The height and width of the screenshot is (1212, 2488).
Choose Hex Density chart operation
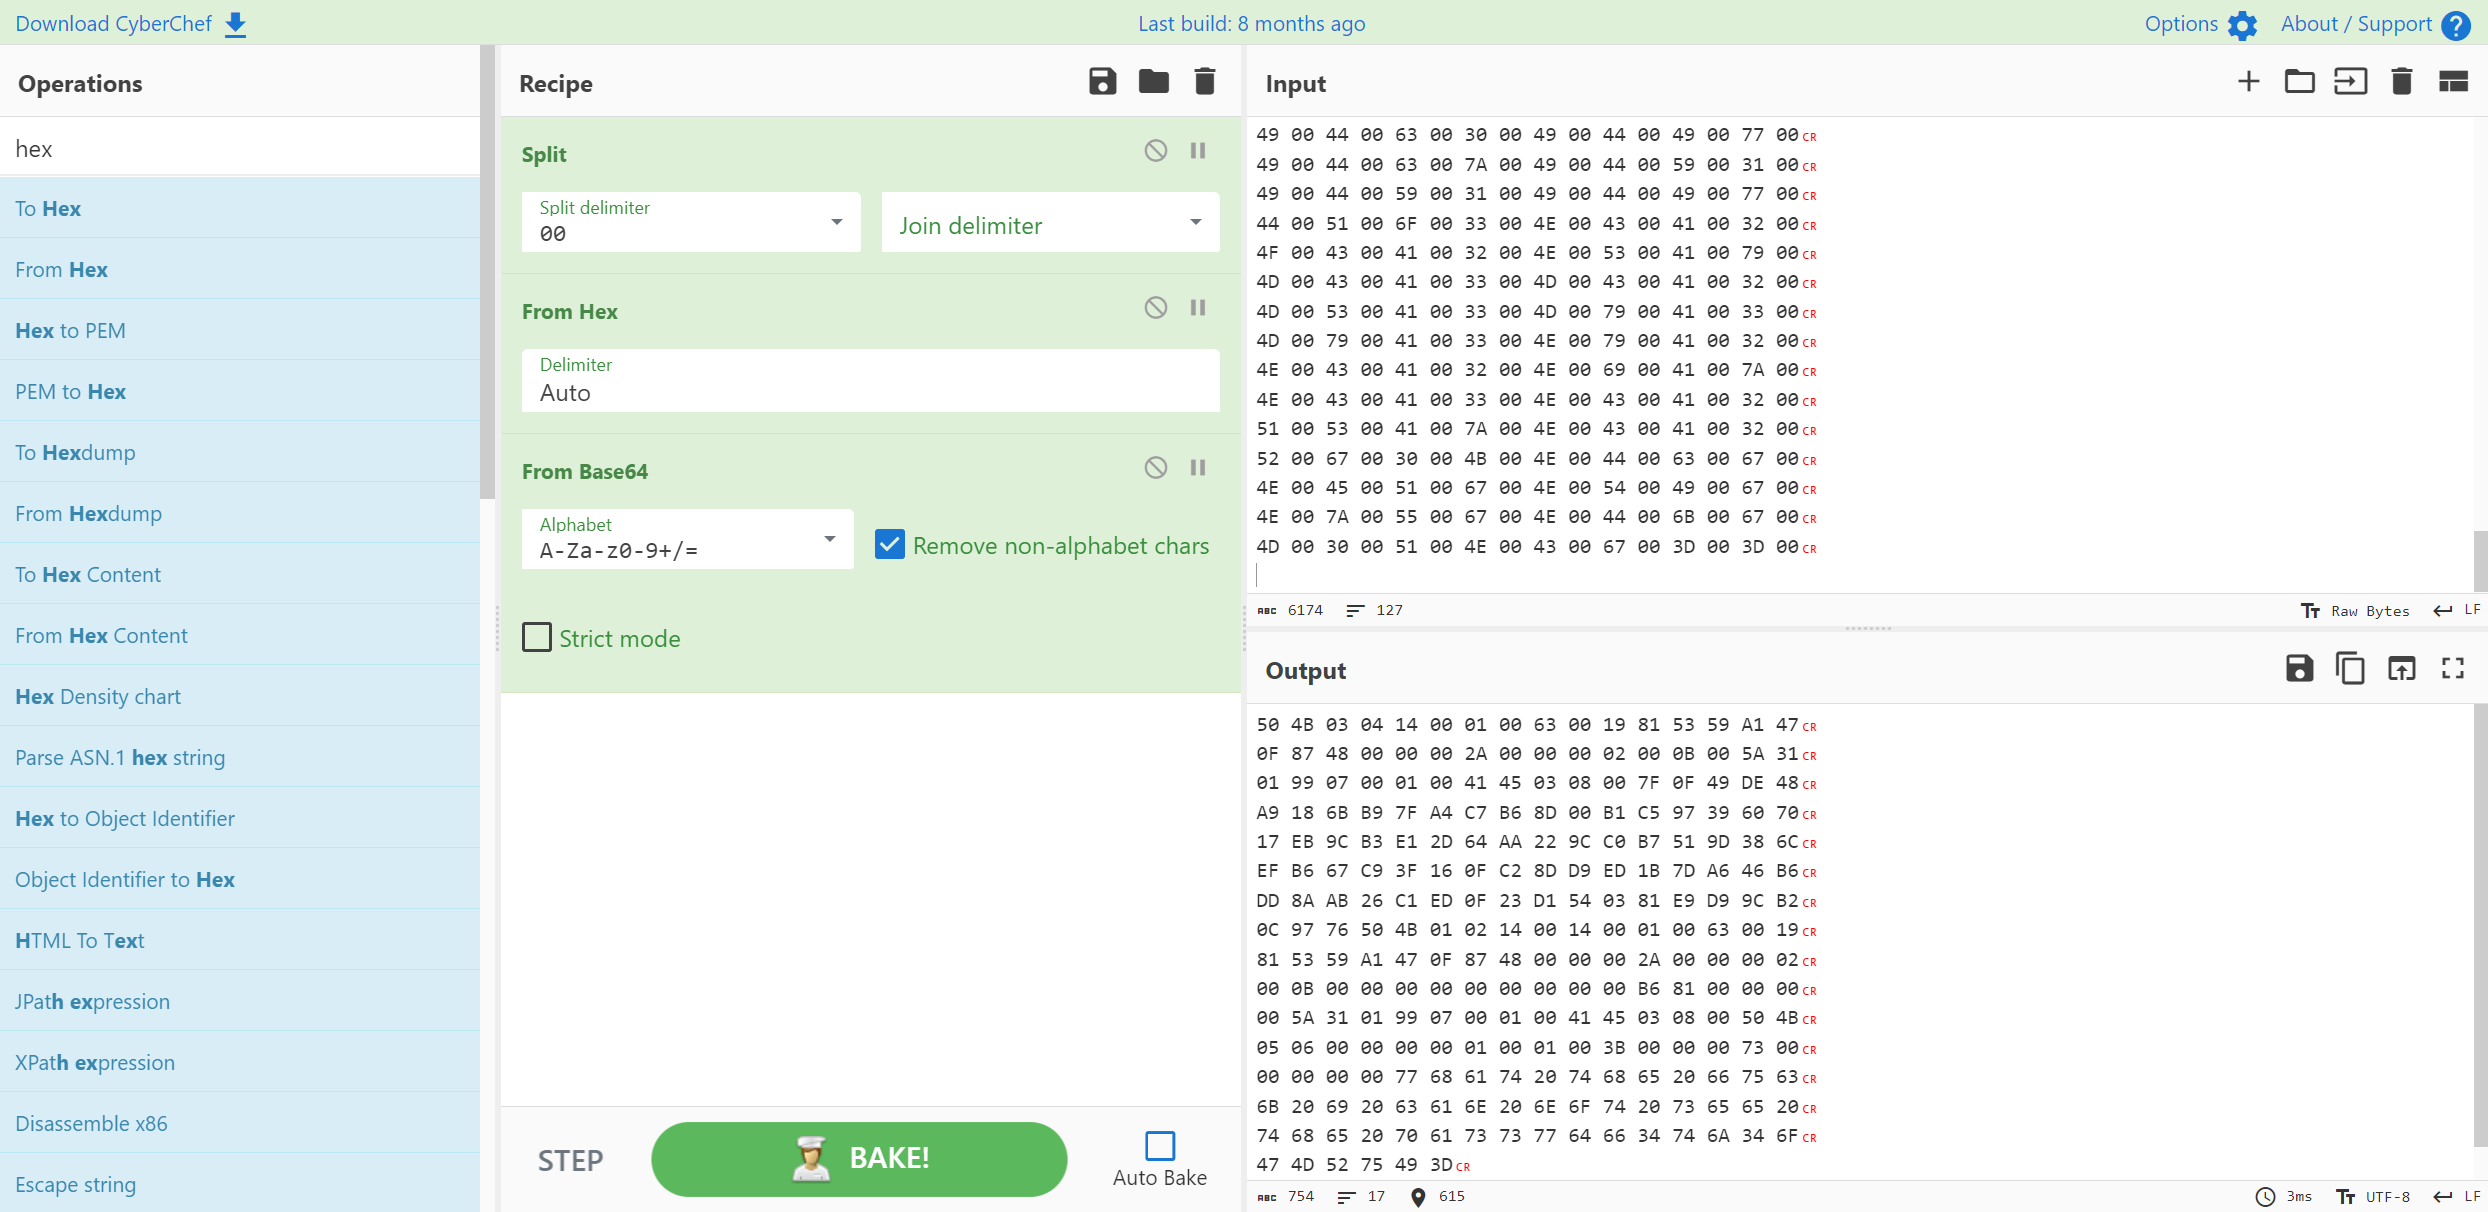(98, 696)
